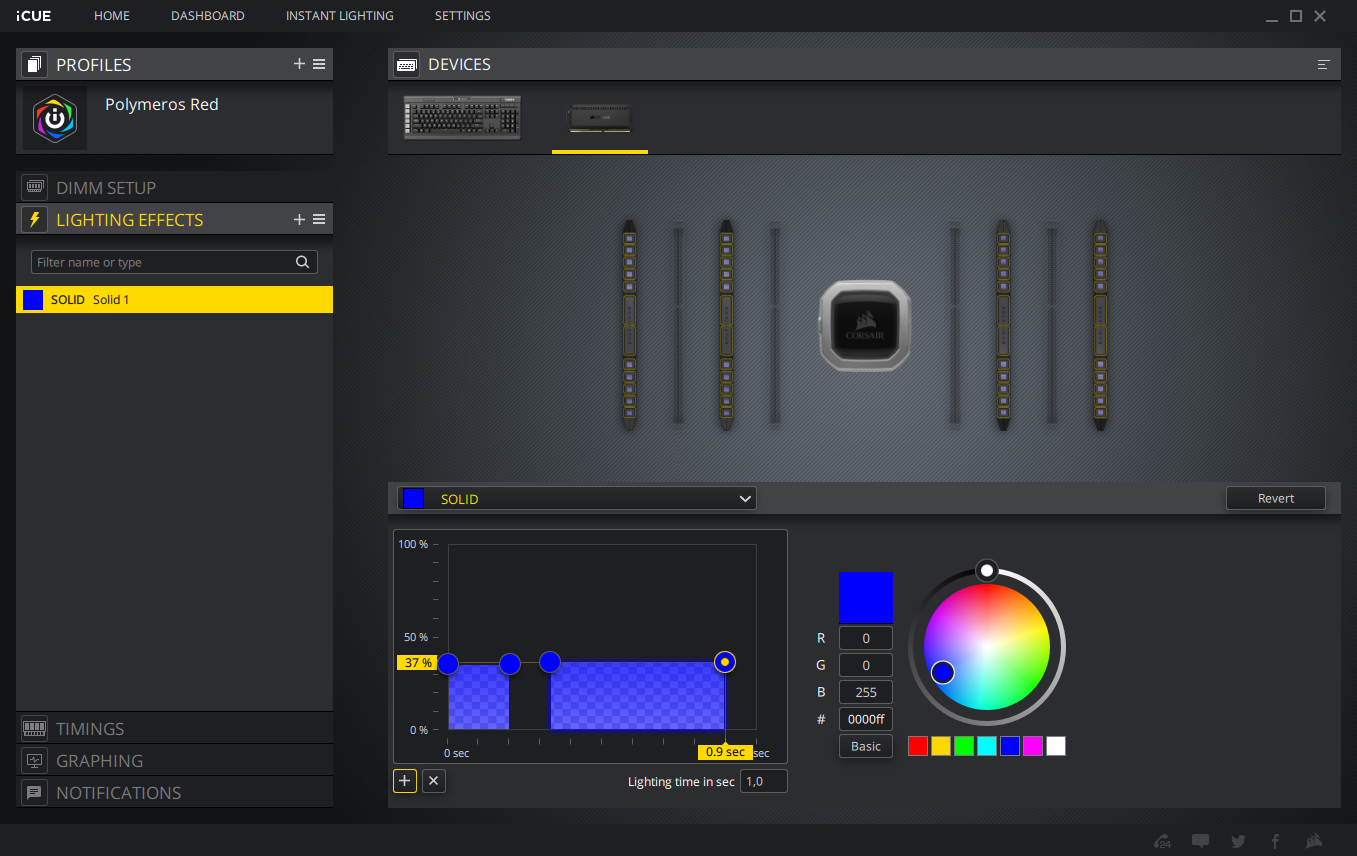
Task: Select the keyboard device thumbnail
Action: tap(463, 117)
